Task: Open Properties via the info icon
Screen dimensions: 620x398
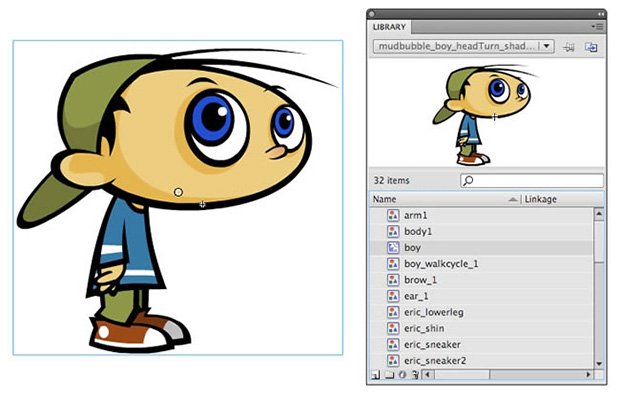Action: (x=402, y=374)
